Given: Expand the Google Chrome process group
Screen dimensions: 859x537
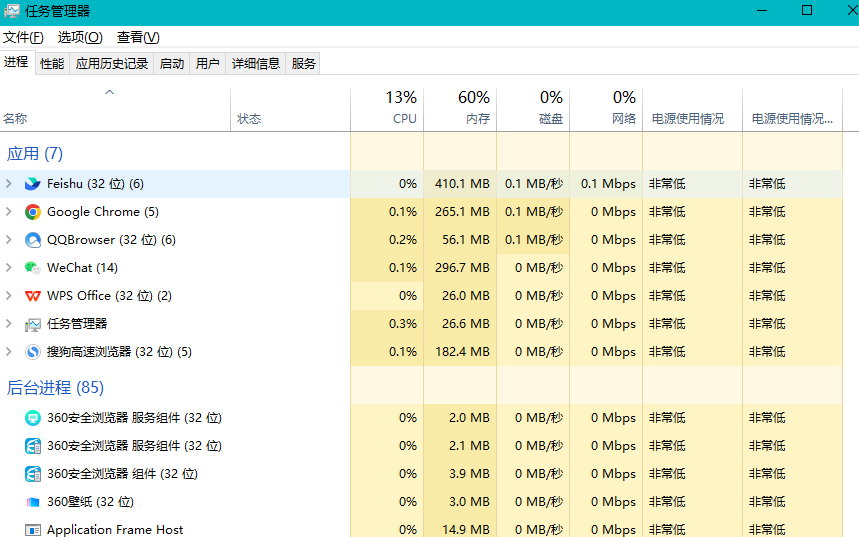Looking at the screenshot, I should tap(9, 212).
